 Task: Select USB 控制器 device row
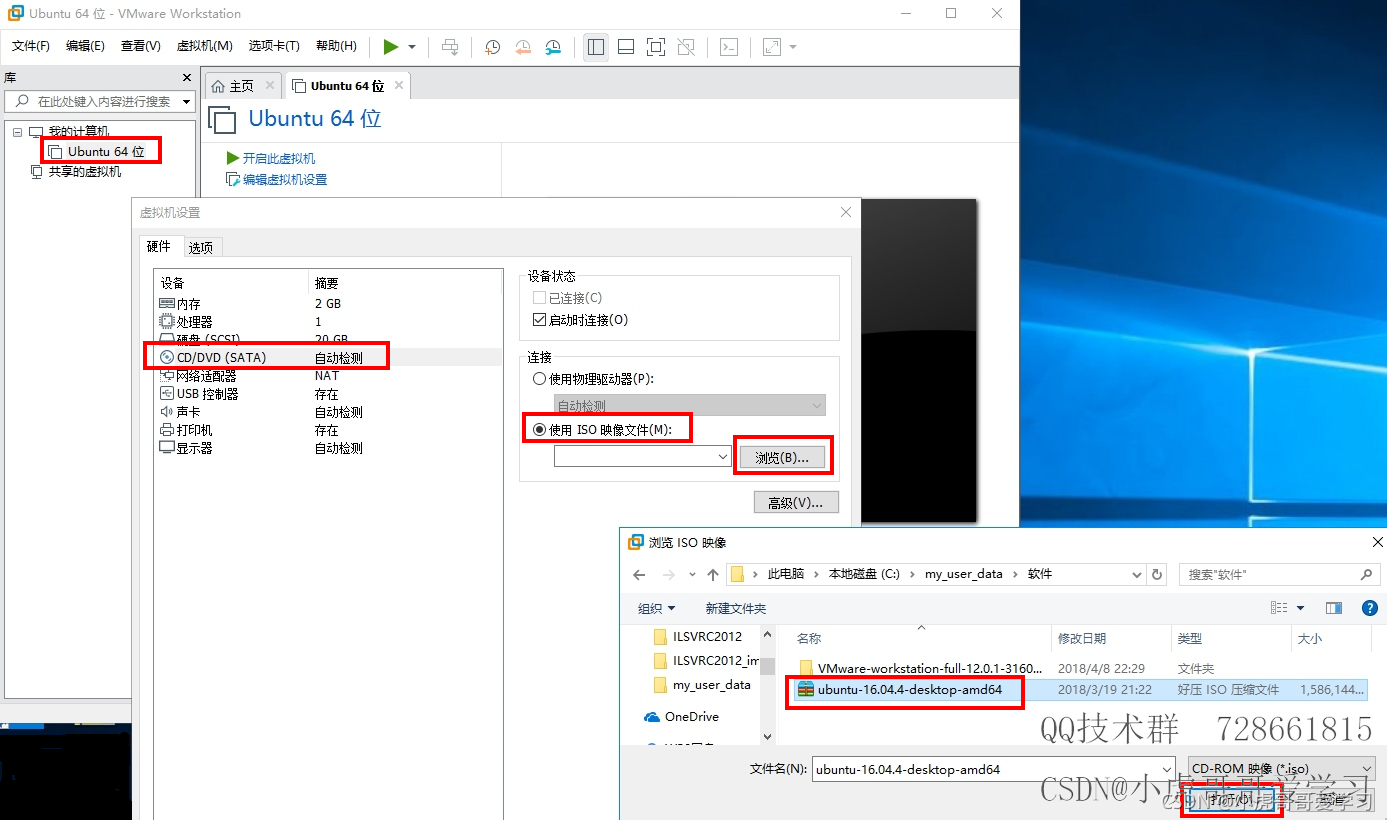(330, 394)
